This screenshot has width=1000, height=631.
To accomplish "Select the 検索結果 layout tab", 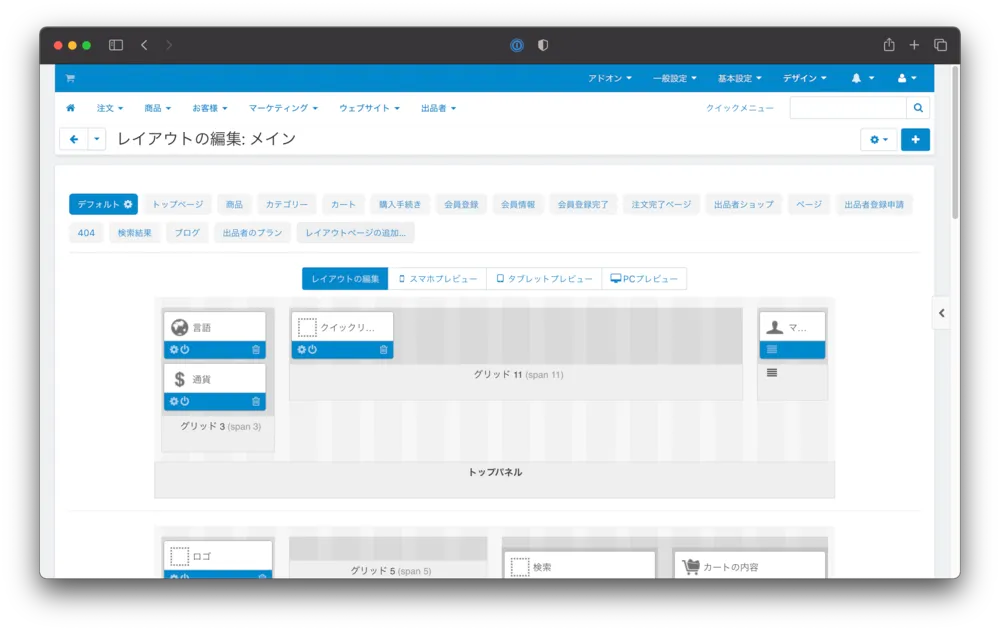I will pyautogui.click(x=135, y=233).
